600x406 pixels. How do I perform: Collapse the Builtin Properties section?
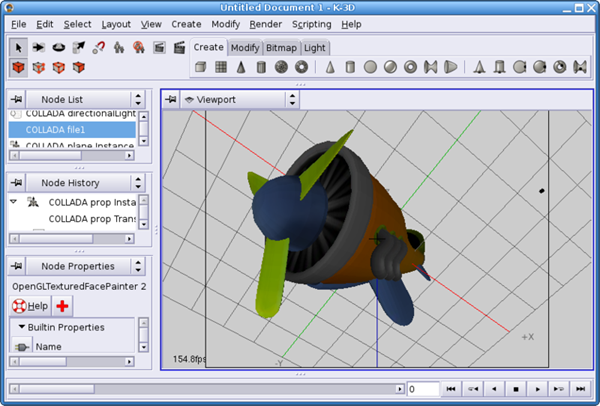[x=22, y=327]
